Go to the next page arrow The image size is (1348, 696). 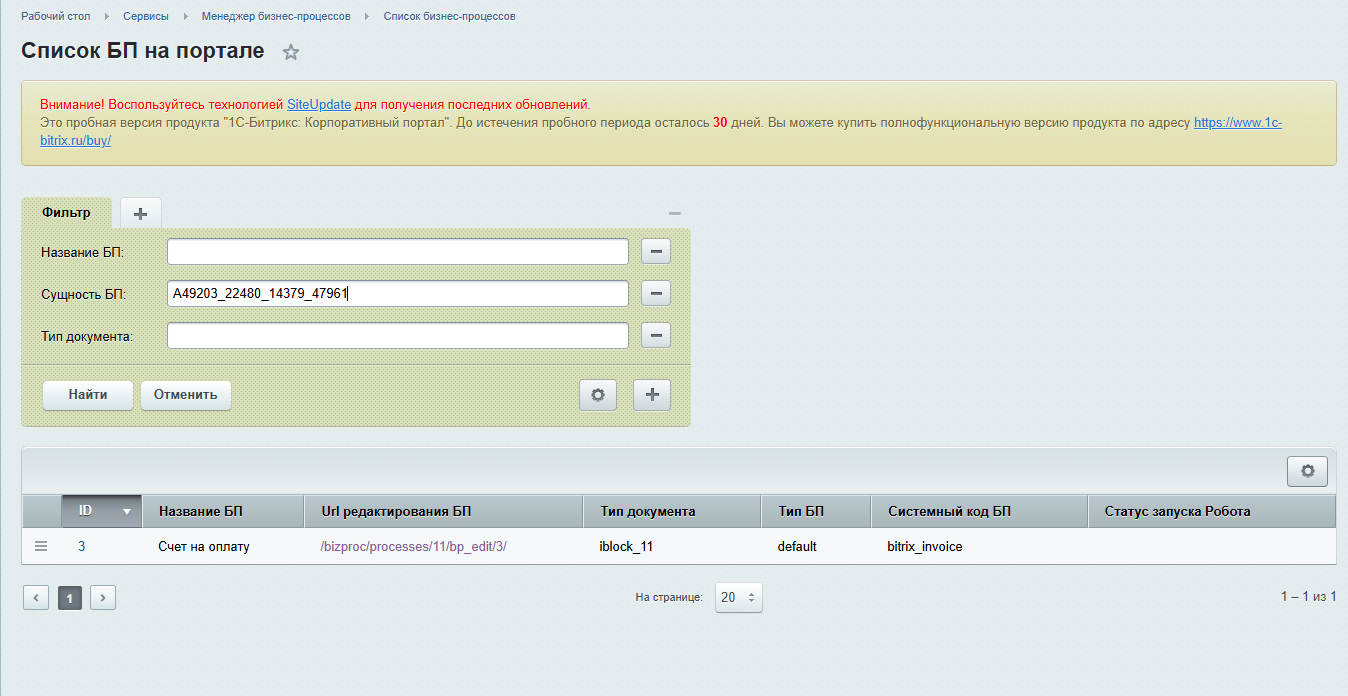click(103, 598)
